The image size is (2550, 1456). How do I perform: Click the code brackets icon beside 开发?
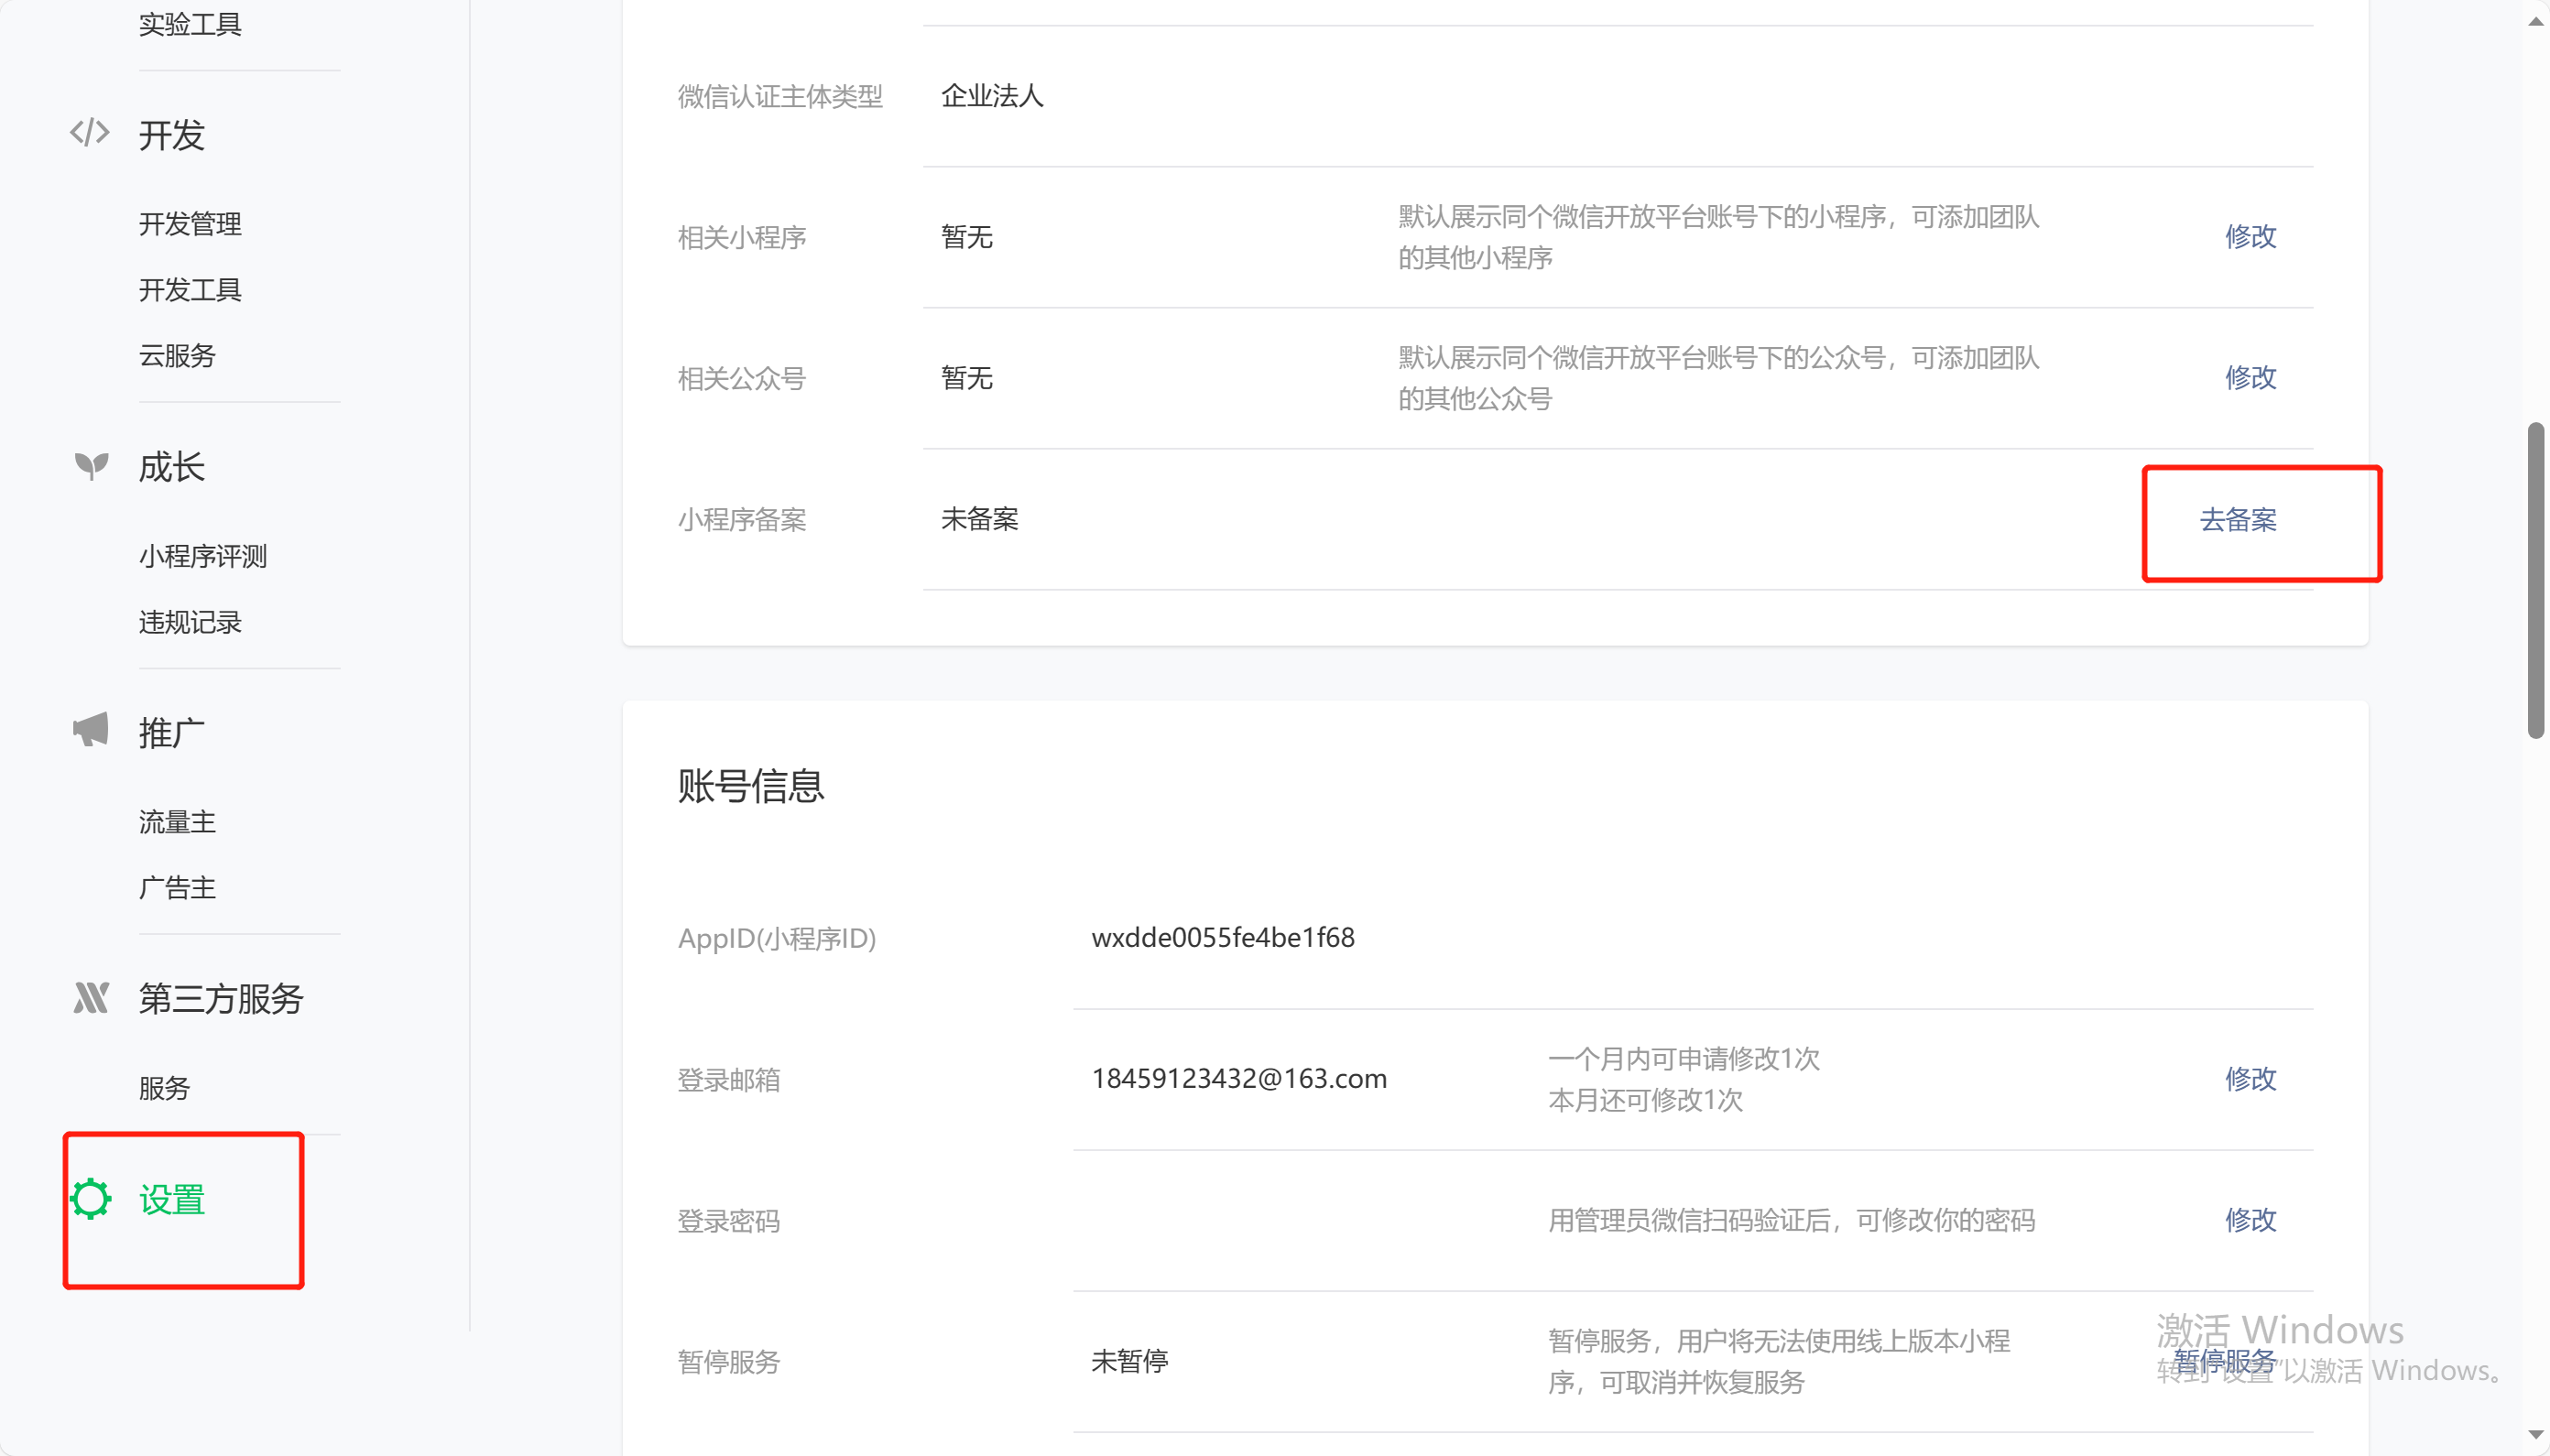click(x=90, y=133)
